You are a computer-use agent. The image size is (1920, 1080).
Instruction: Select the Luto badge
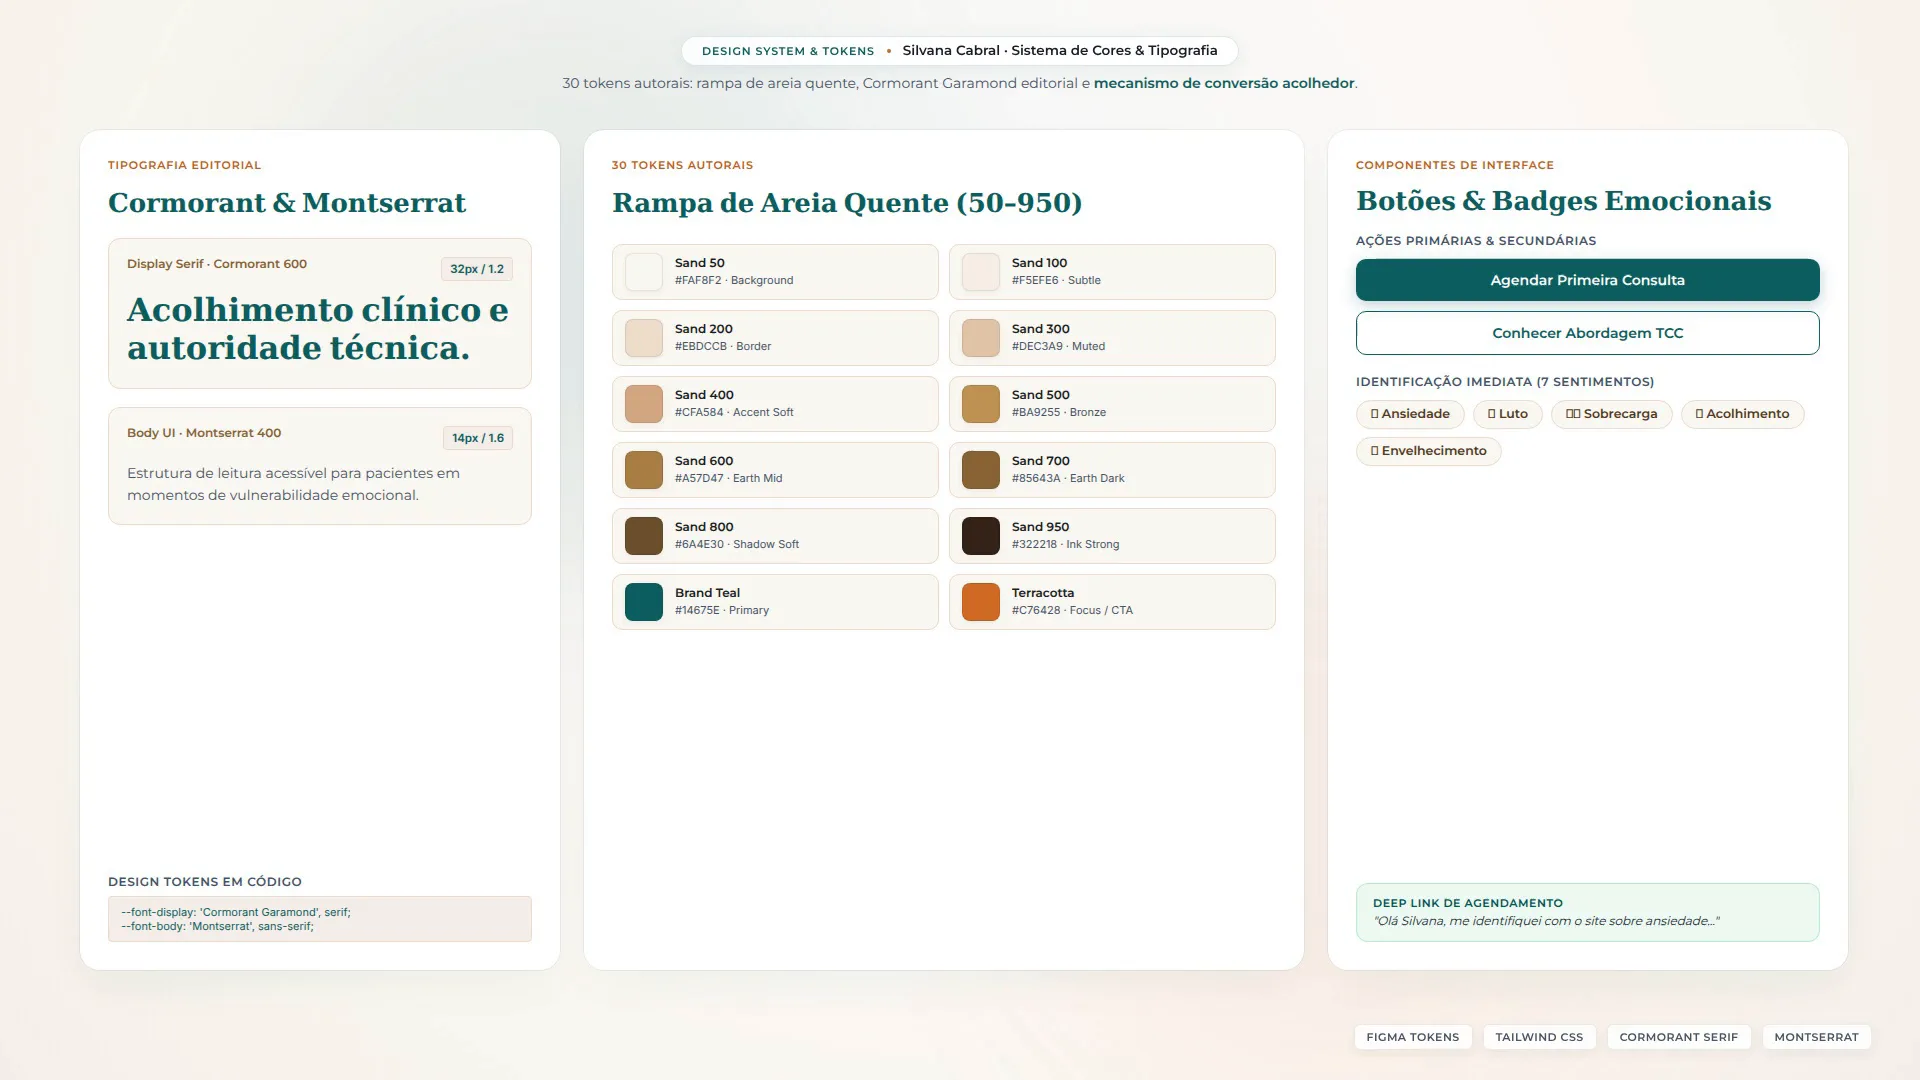point(1507,414)
